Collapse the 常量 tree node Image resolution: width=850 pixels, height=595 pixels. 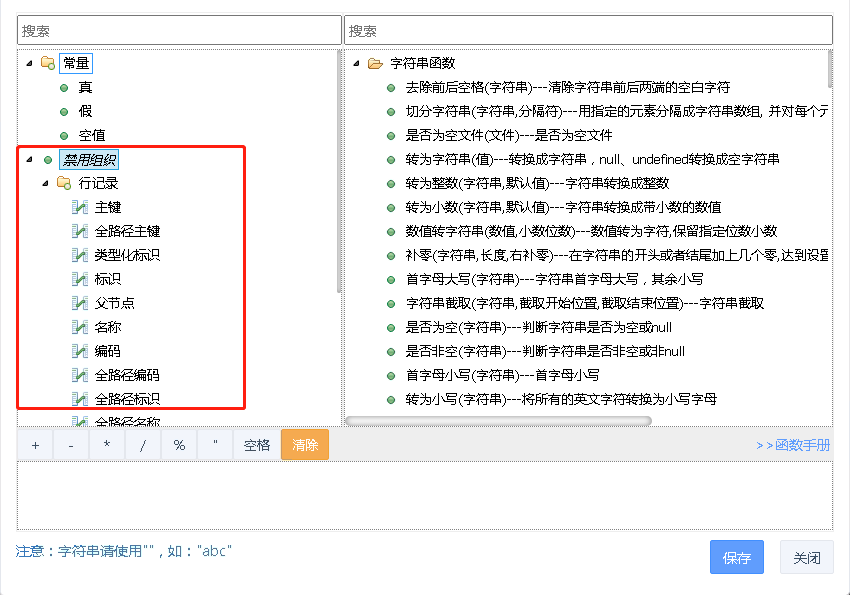pyautogui.click(x=29, y=63)
